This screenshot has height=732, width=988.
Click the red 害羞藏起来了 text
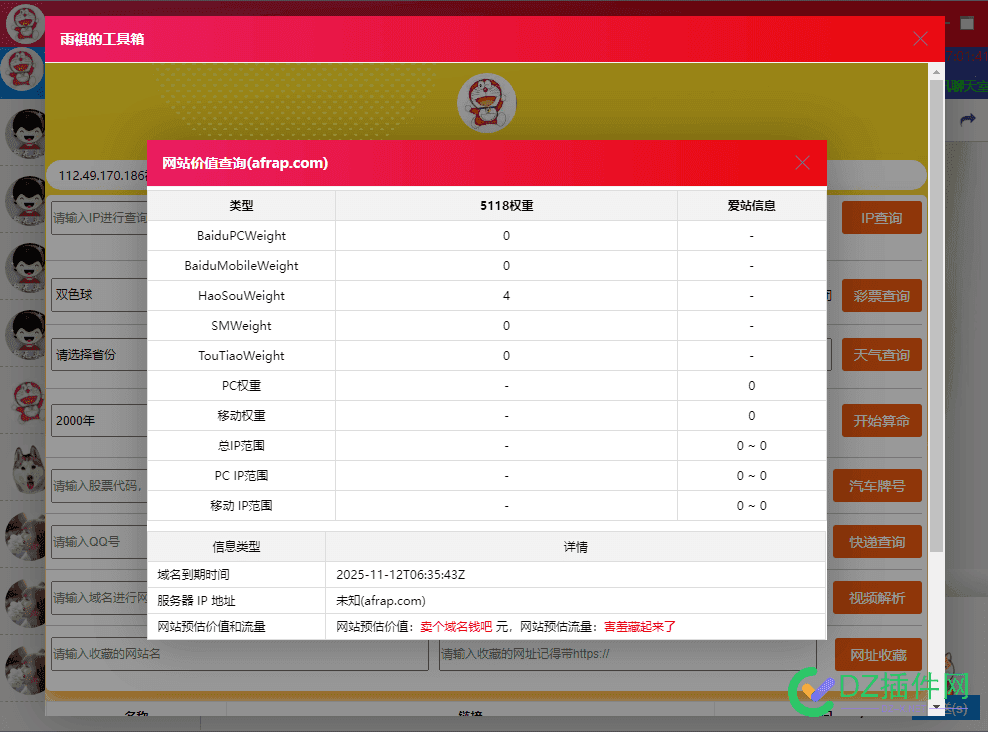pyautogui.click(x=640, y=627)
